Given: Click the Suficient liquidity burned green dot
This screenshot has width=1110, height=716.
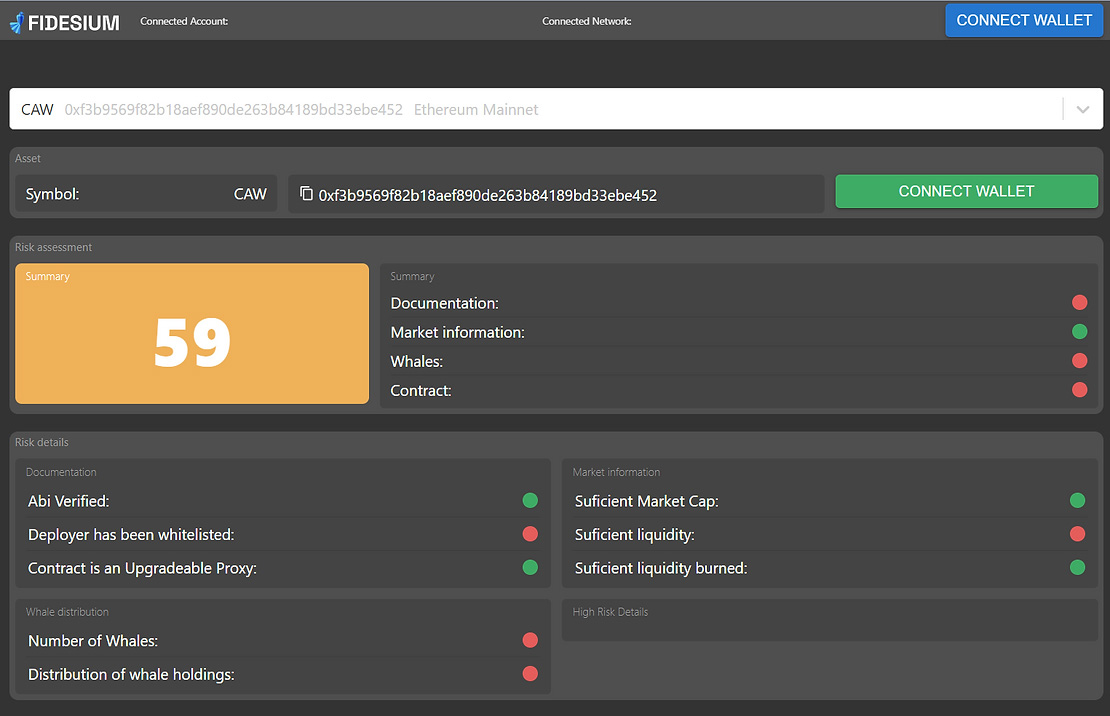Looking at the screenshot, I should (x=1077, y=567).
